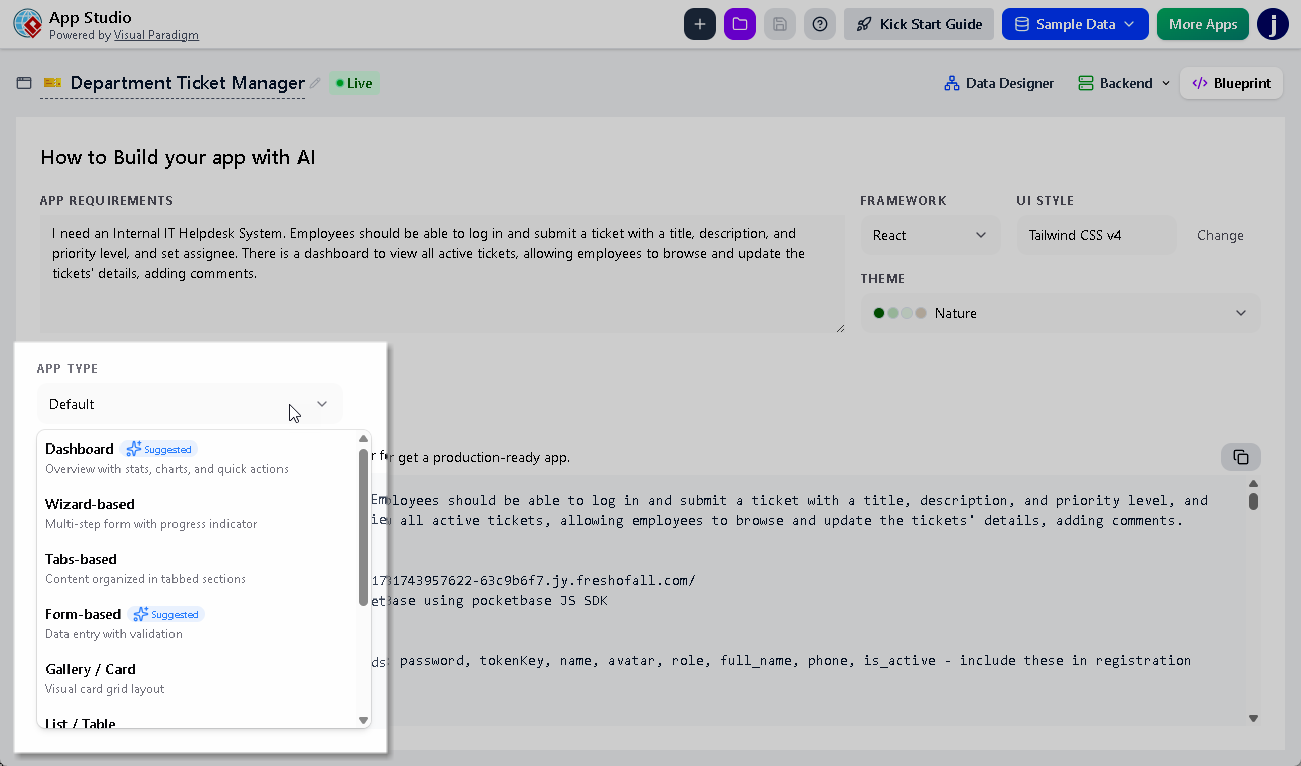Click the plus new app button
1301x766 pixels.
pos(700,24)
